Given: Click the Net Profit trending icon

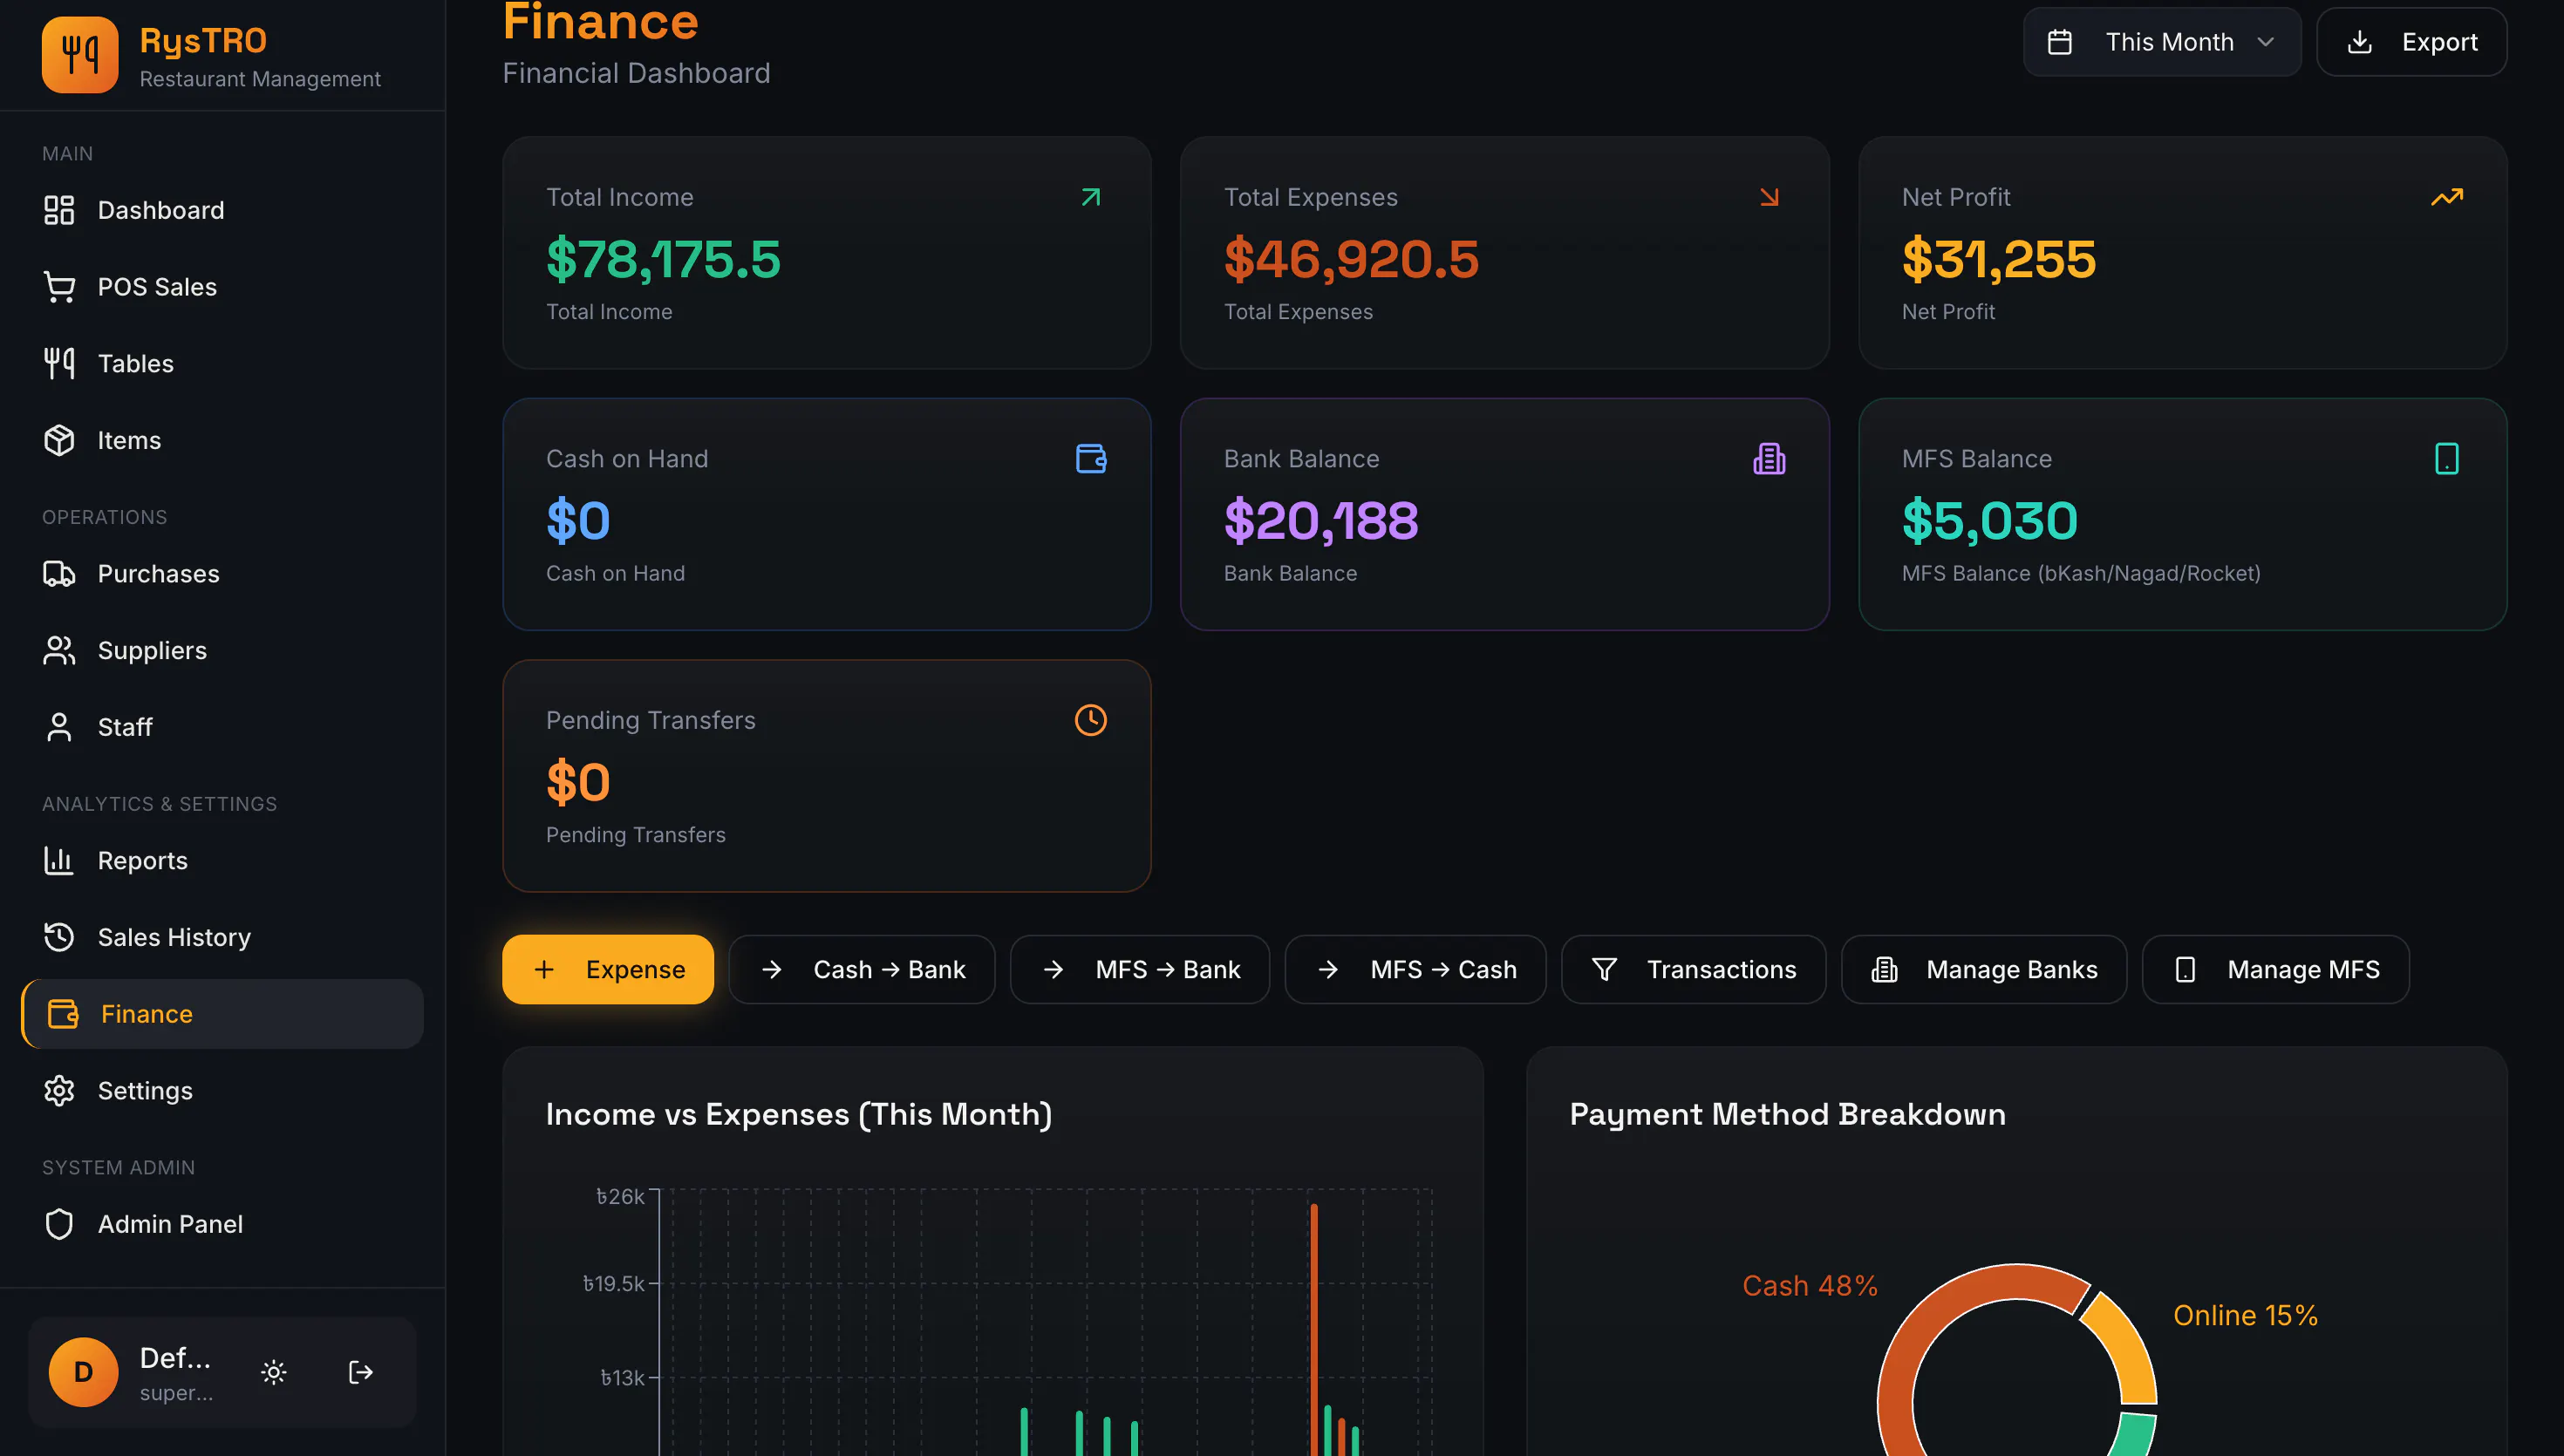Looking at the screenshot, I should click(x=2447, y=197).
